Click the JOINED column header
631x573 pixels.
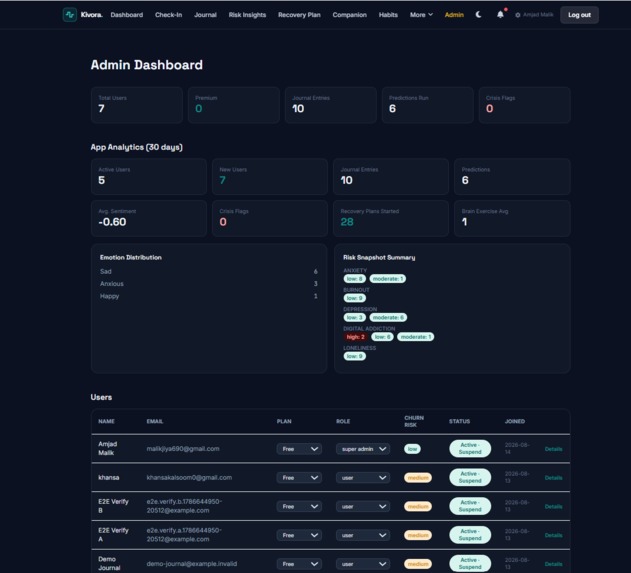click(515, 421)
